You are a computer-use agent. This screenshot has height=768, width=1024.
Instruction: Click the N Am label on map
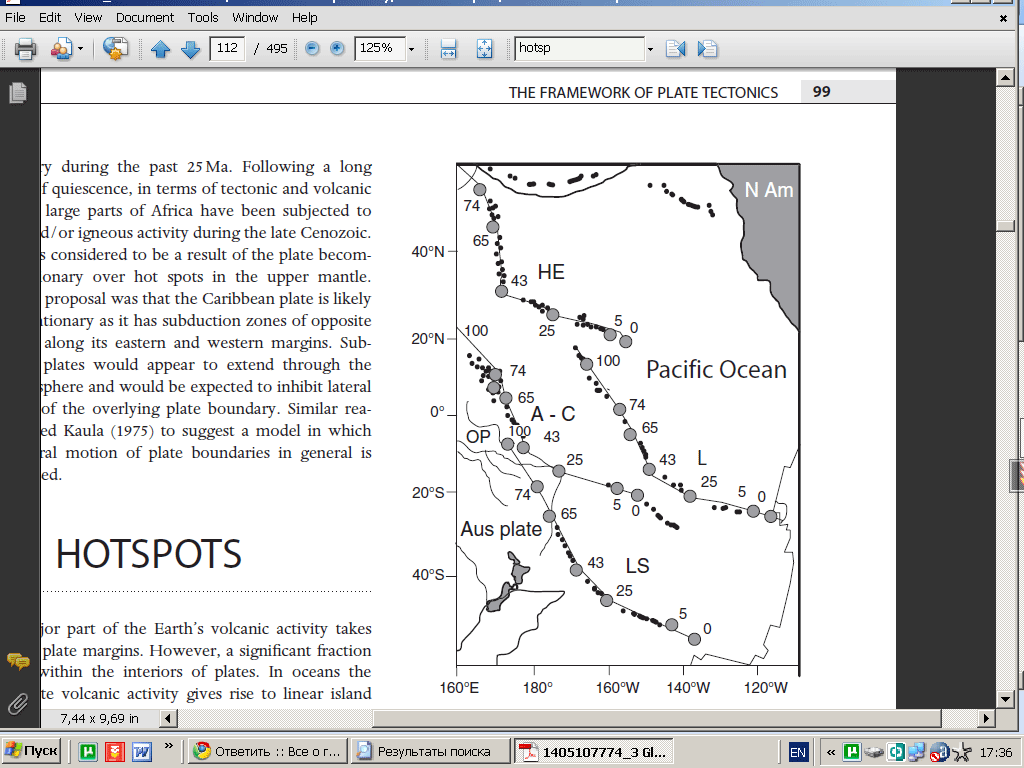[x=769, y=190]
